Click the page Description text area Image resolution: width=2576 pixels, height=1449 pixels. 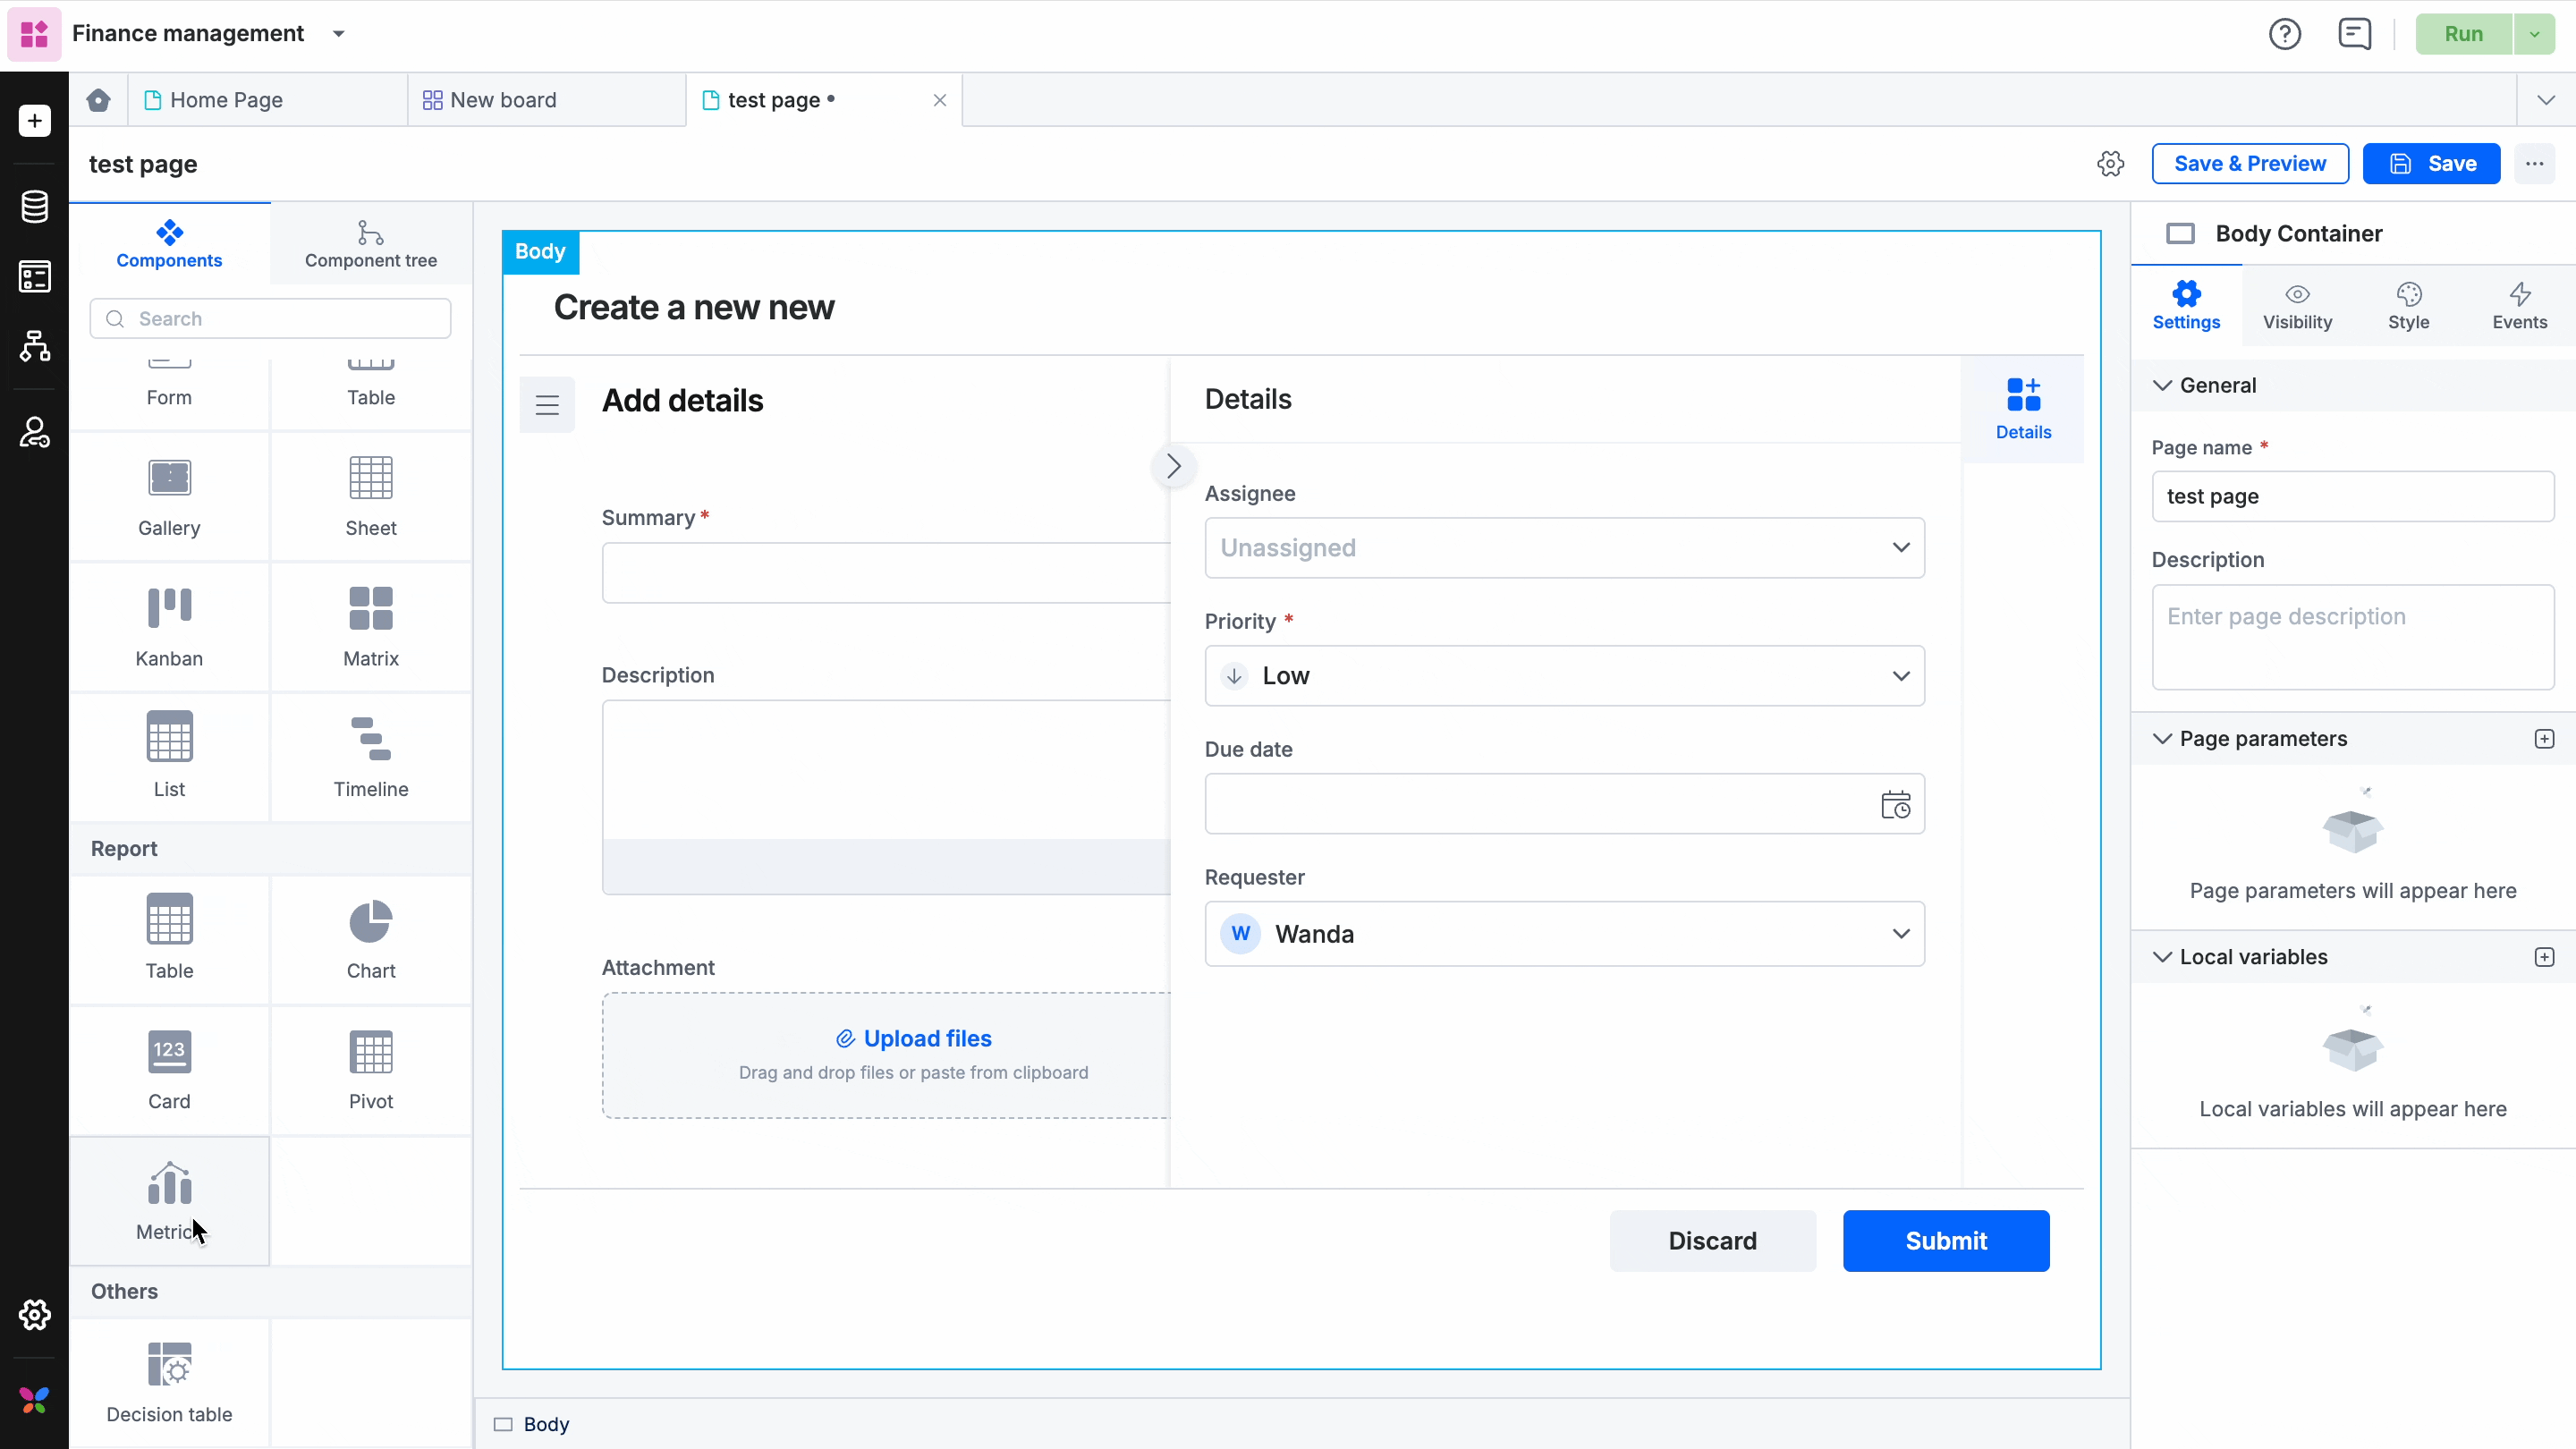pyautogui.click(x=2352, y=637)
